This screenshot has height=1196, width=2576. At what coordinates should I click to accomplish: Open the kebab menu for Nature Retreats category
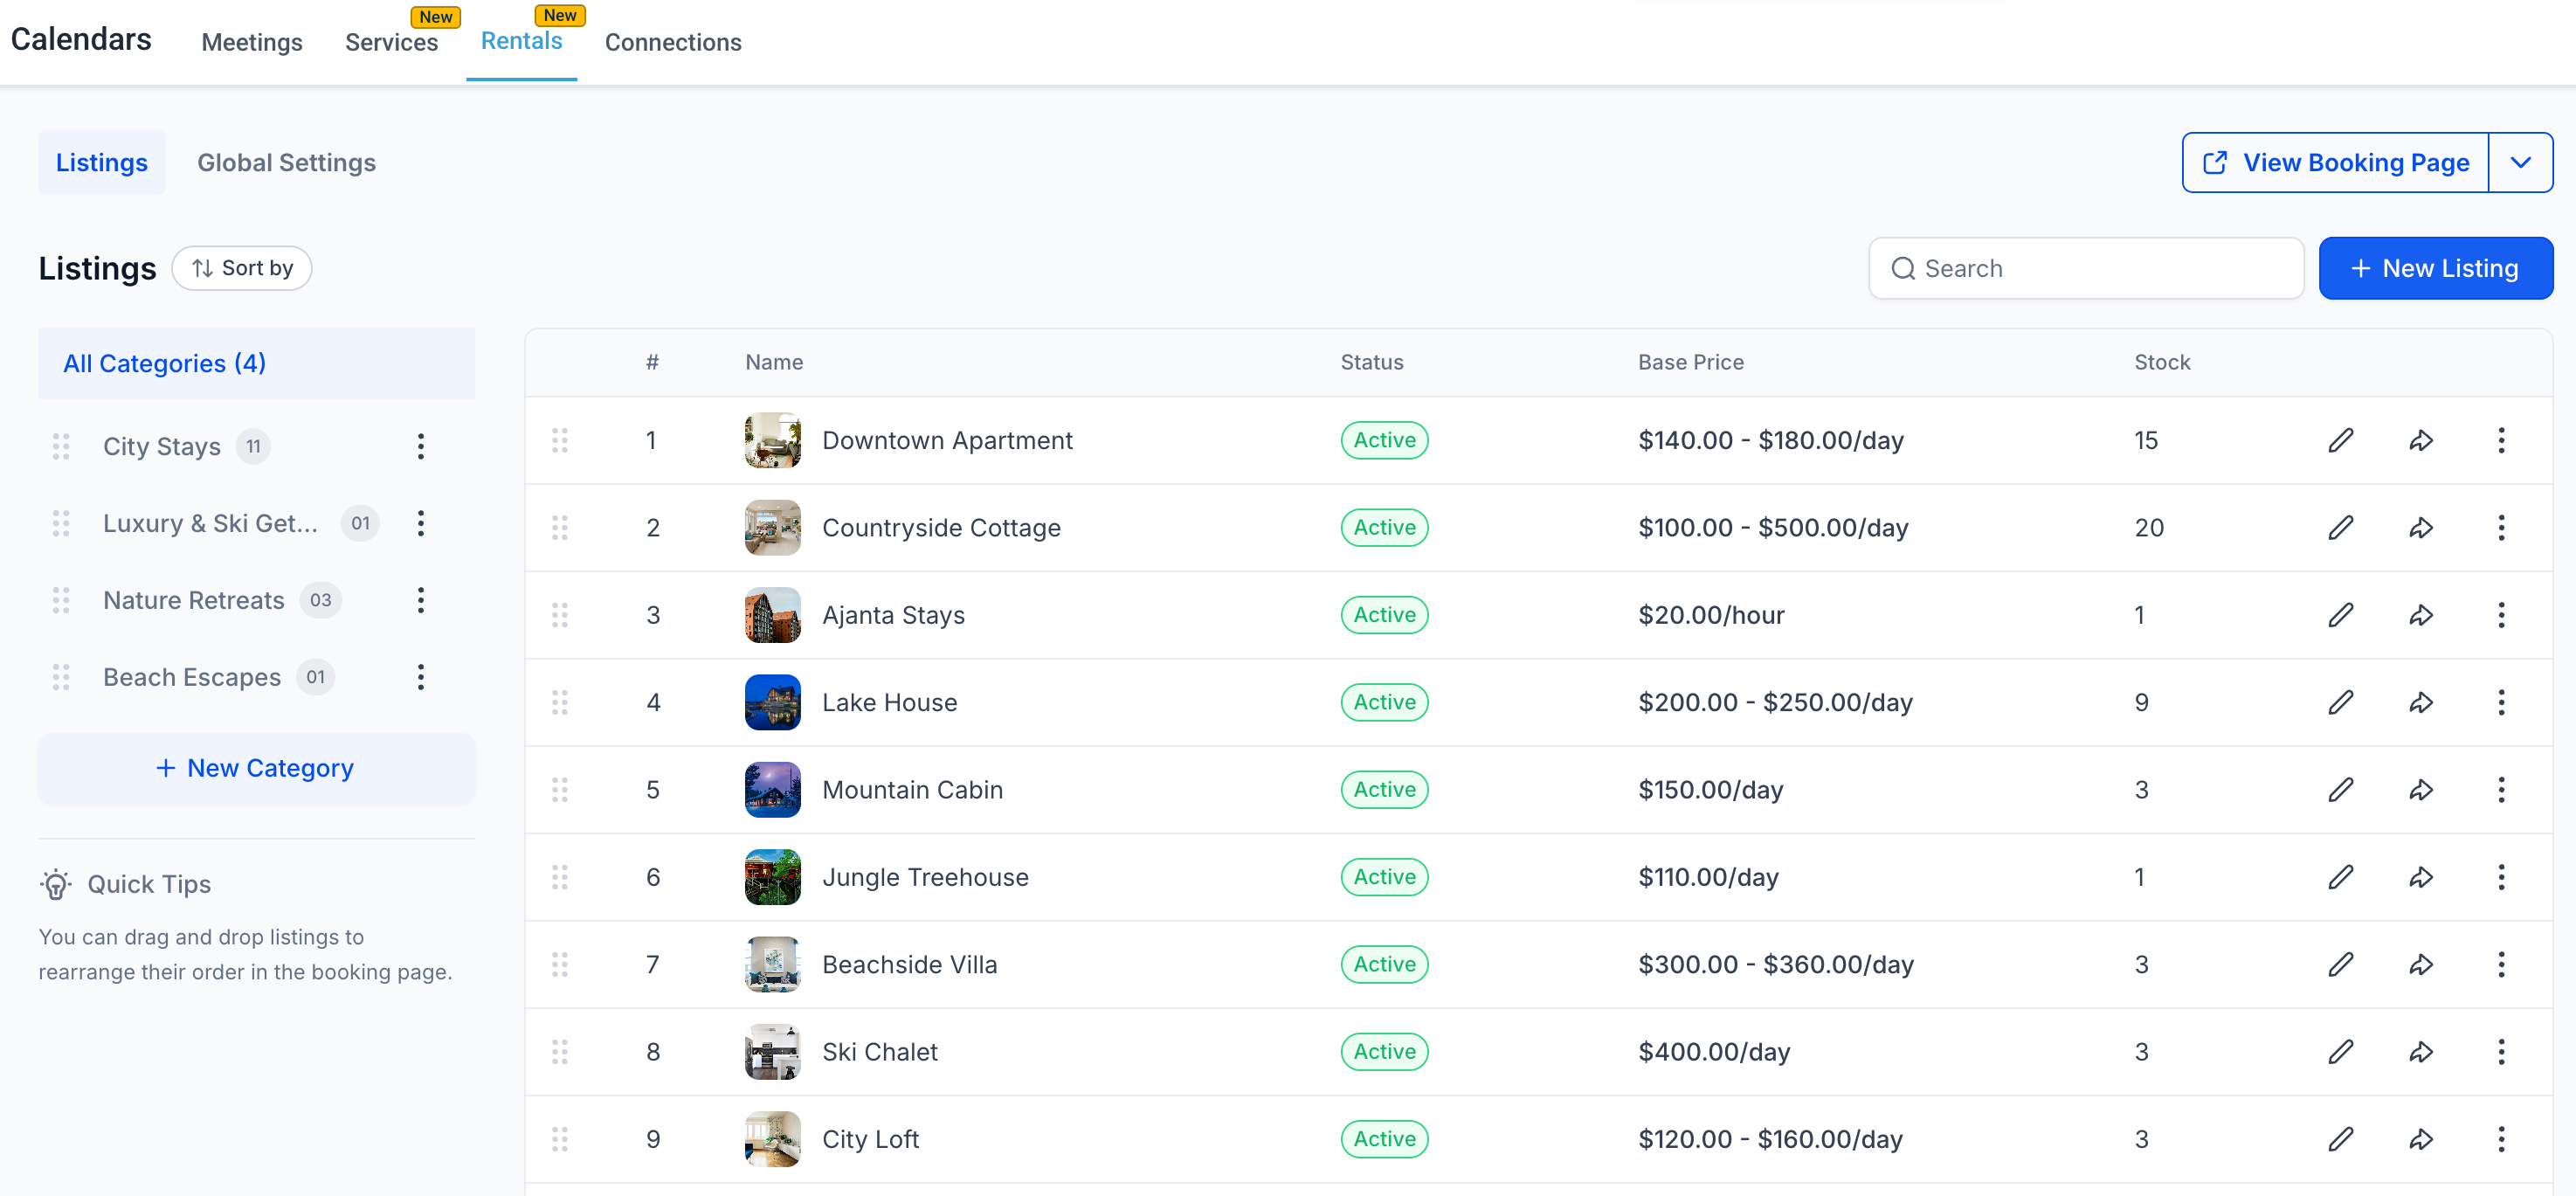click(421, 600)
